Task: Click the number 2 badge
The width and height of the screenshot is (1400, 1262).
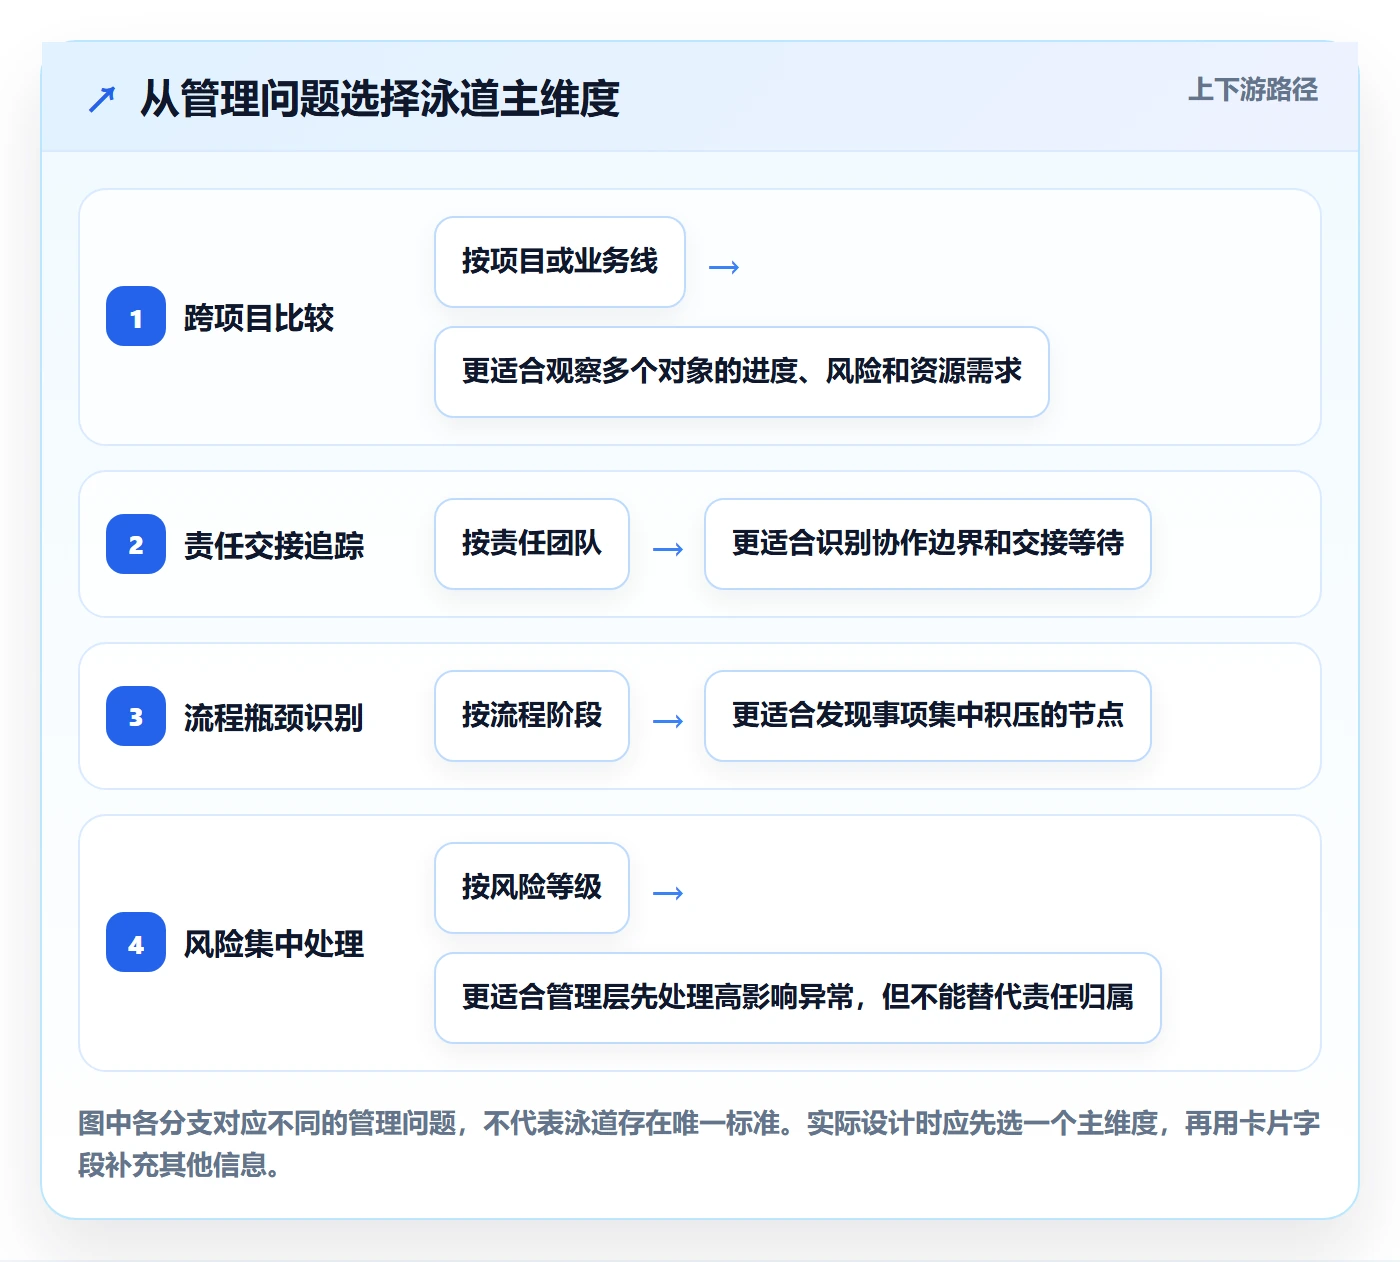Action: pos(136,544)
